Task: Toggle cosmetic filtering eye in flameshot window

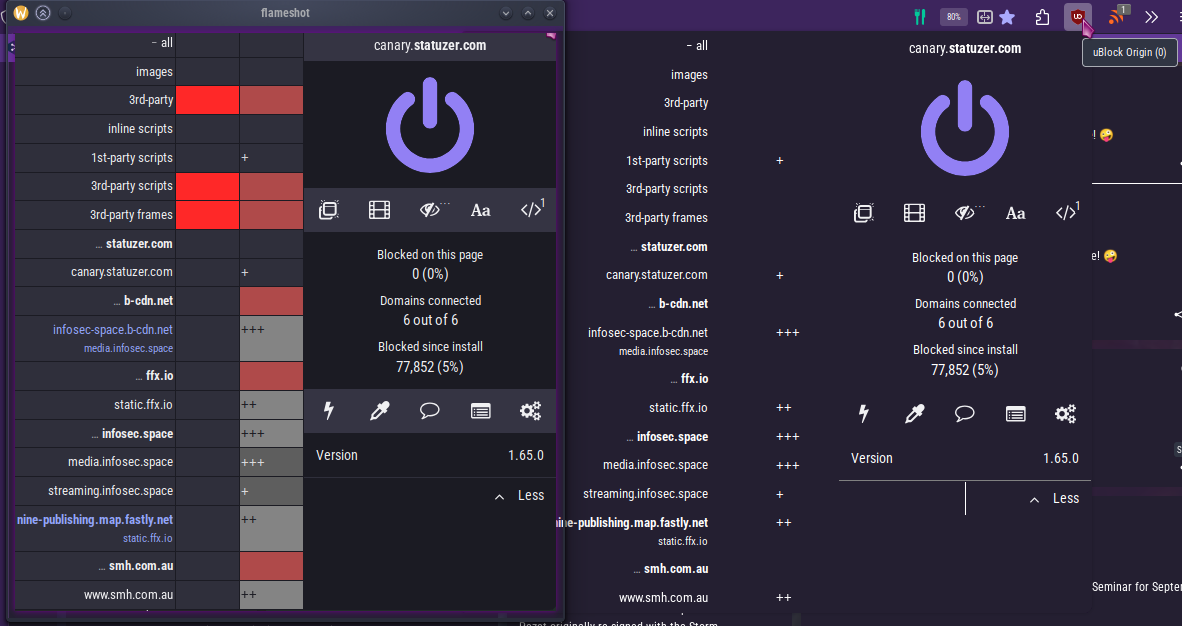Action: click(432, 210)
